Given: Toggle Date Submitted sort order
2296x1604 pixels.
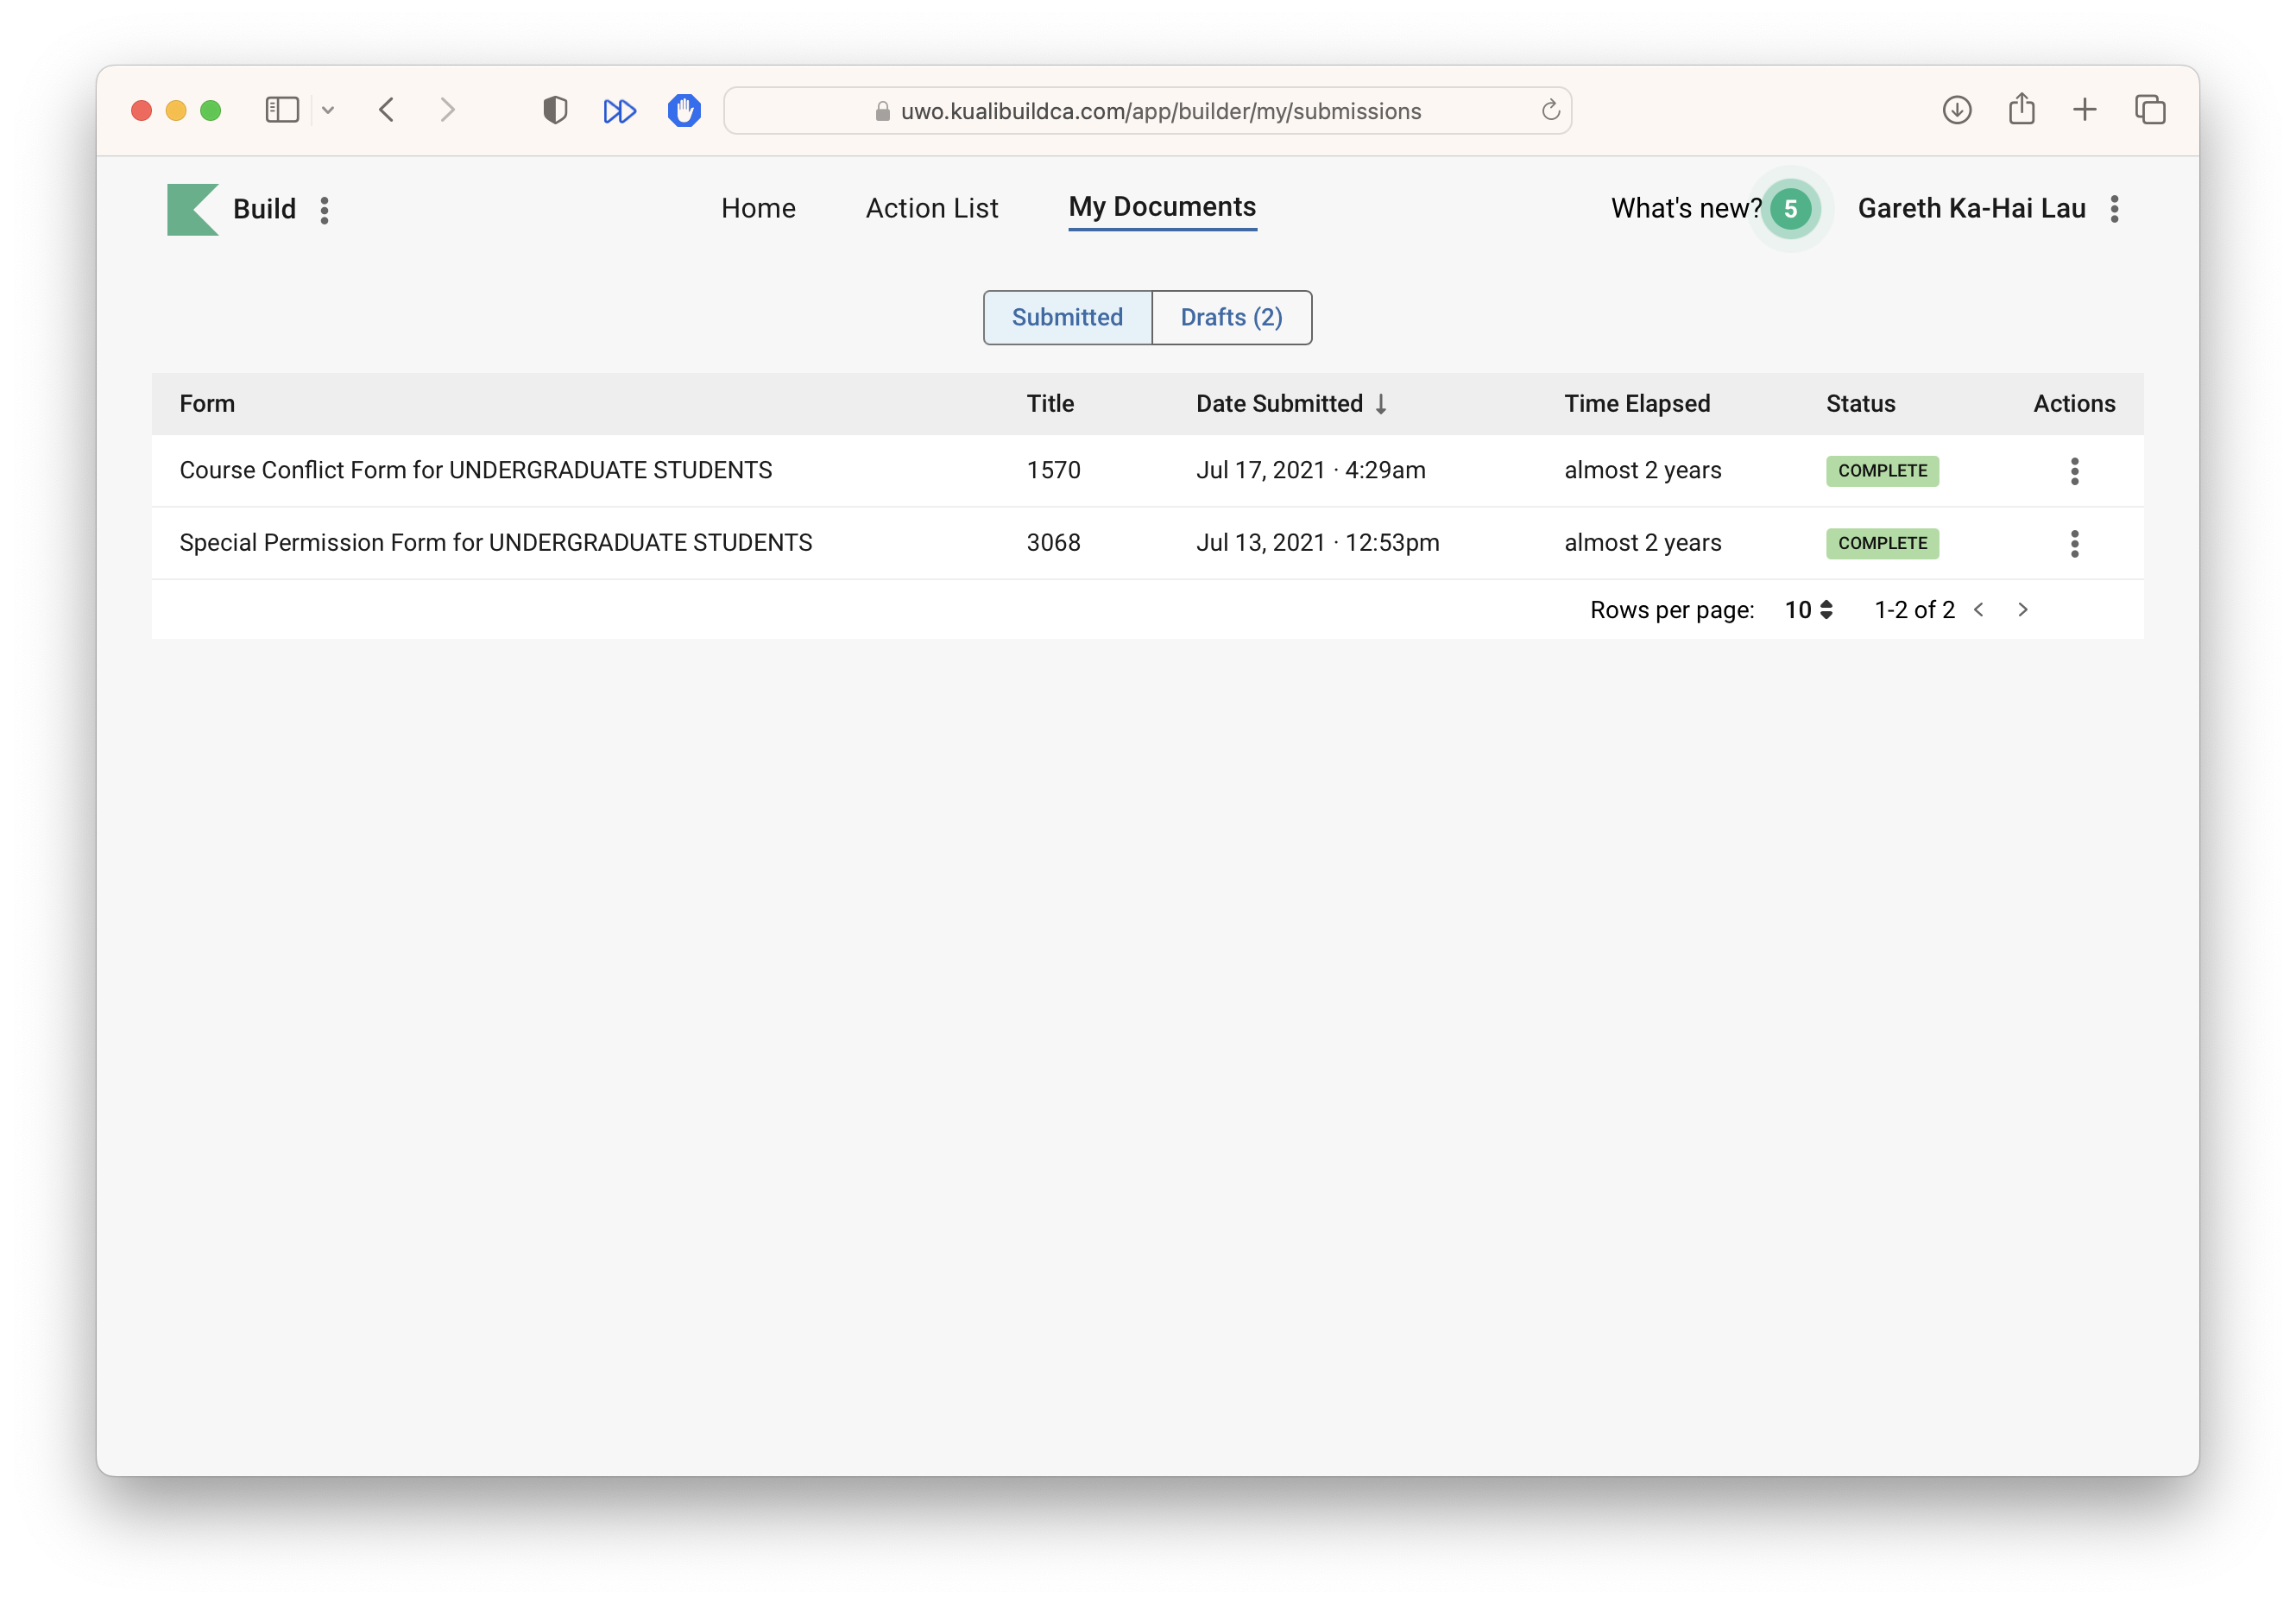Looking at the screenshot, I should (1290, 404).
